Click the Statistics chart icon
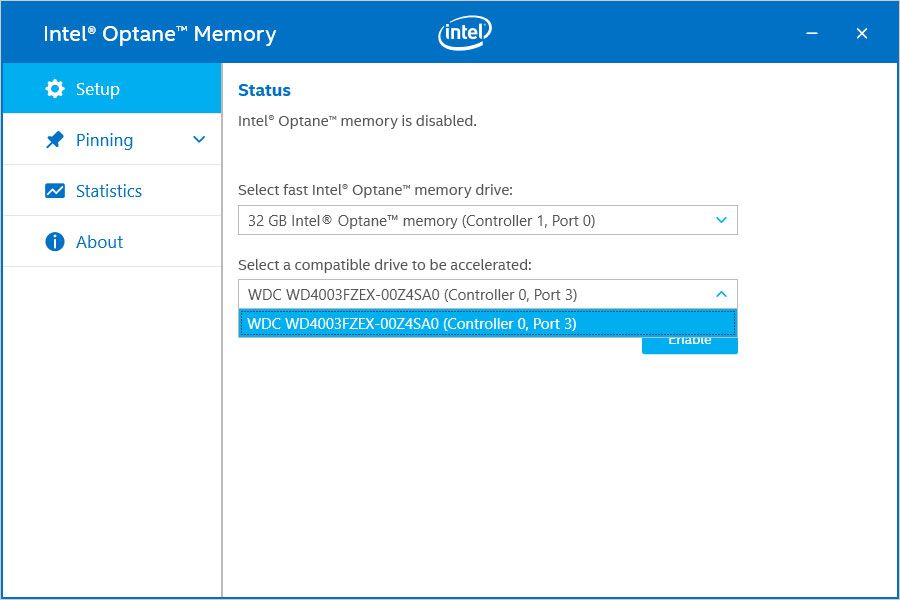 click(55, 191)
